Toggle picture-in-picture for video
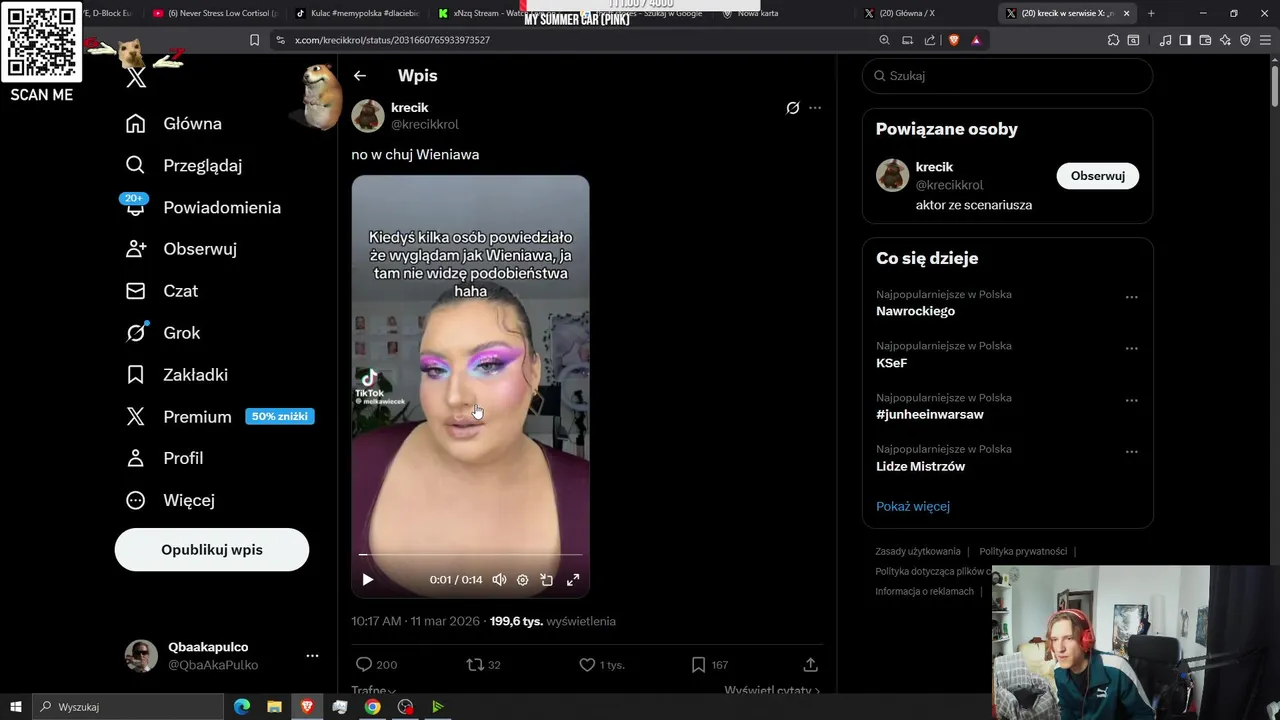1280x720 pixels. coord(547,580)
